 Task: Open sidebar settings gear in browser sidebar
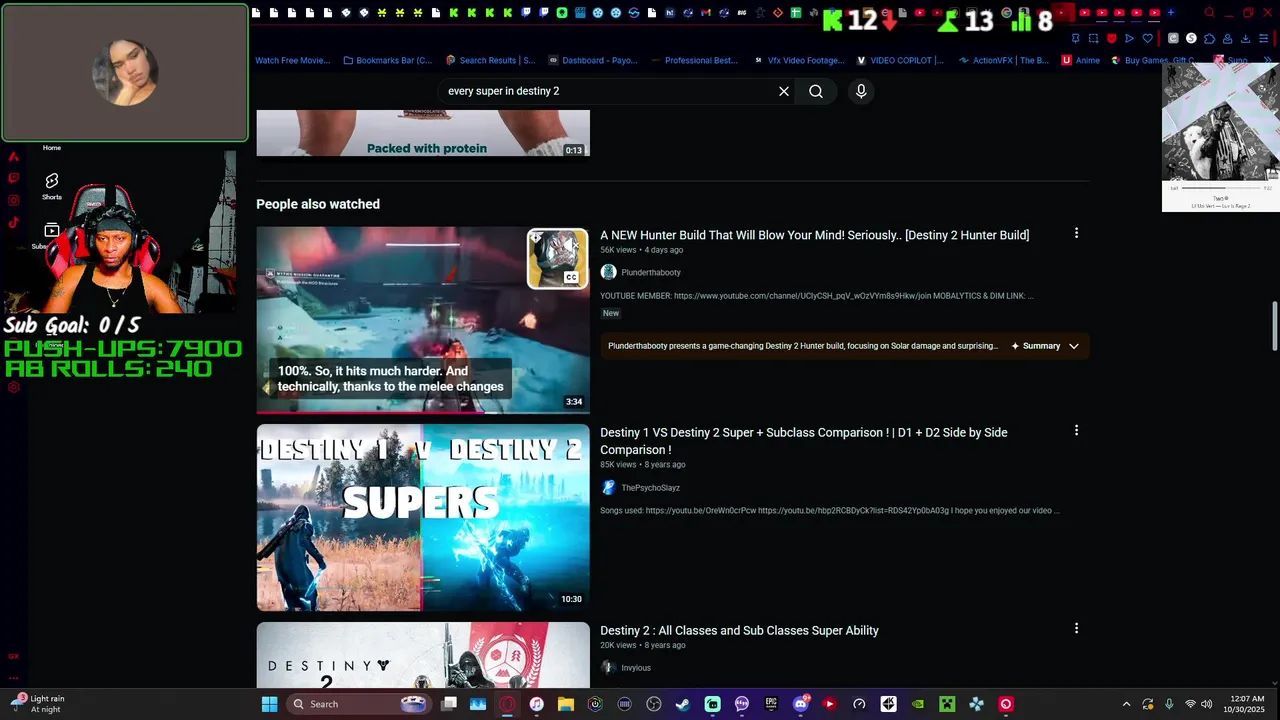click(x=14, y=387)
